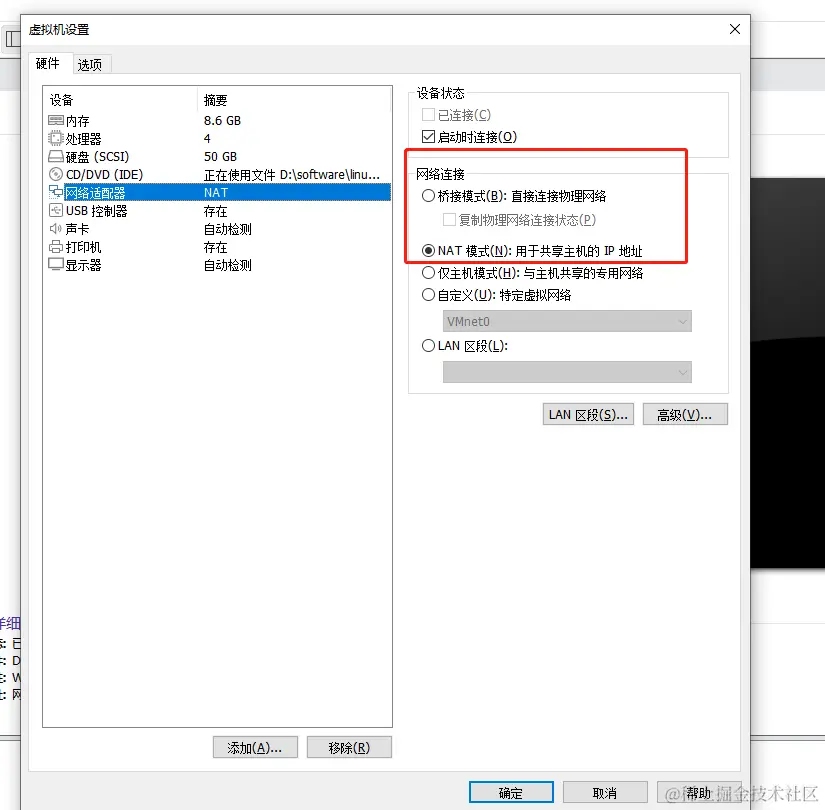
Task: Select the USB controller icon
Action: click(56, 211)
